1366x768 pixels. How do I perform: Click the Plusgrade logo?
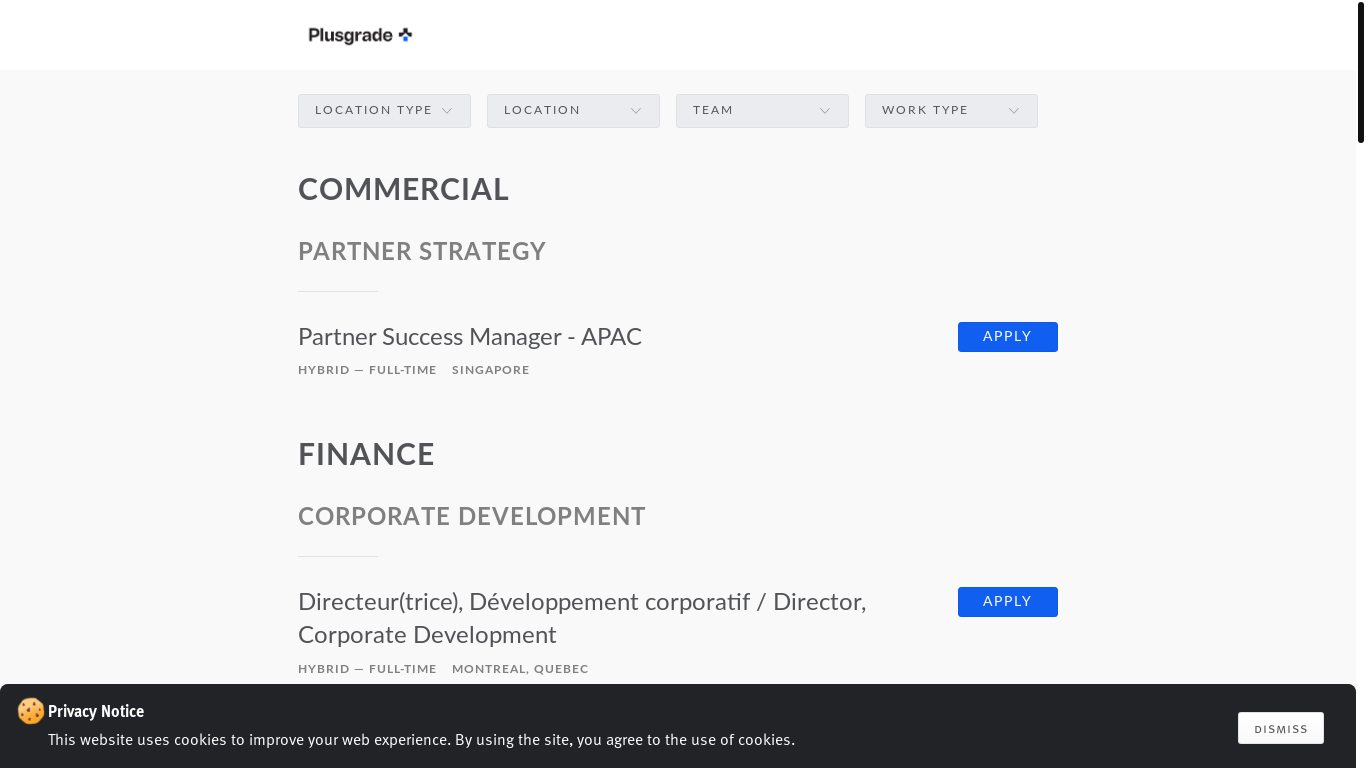coord(360,35)
